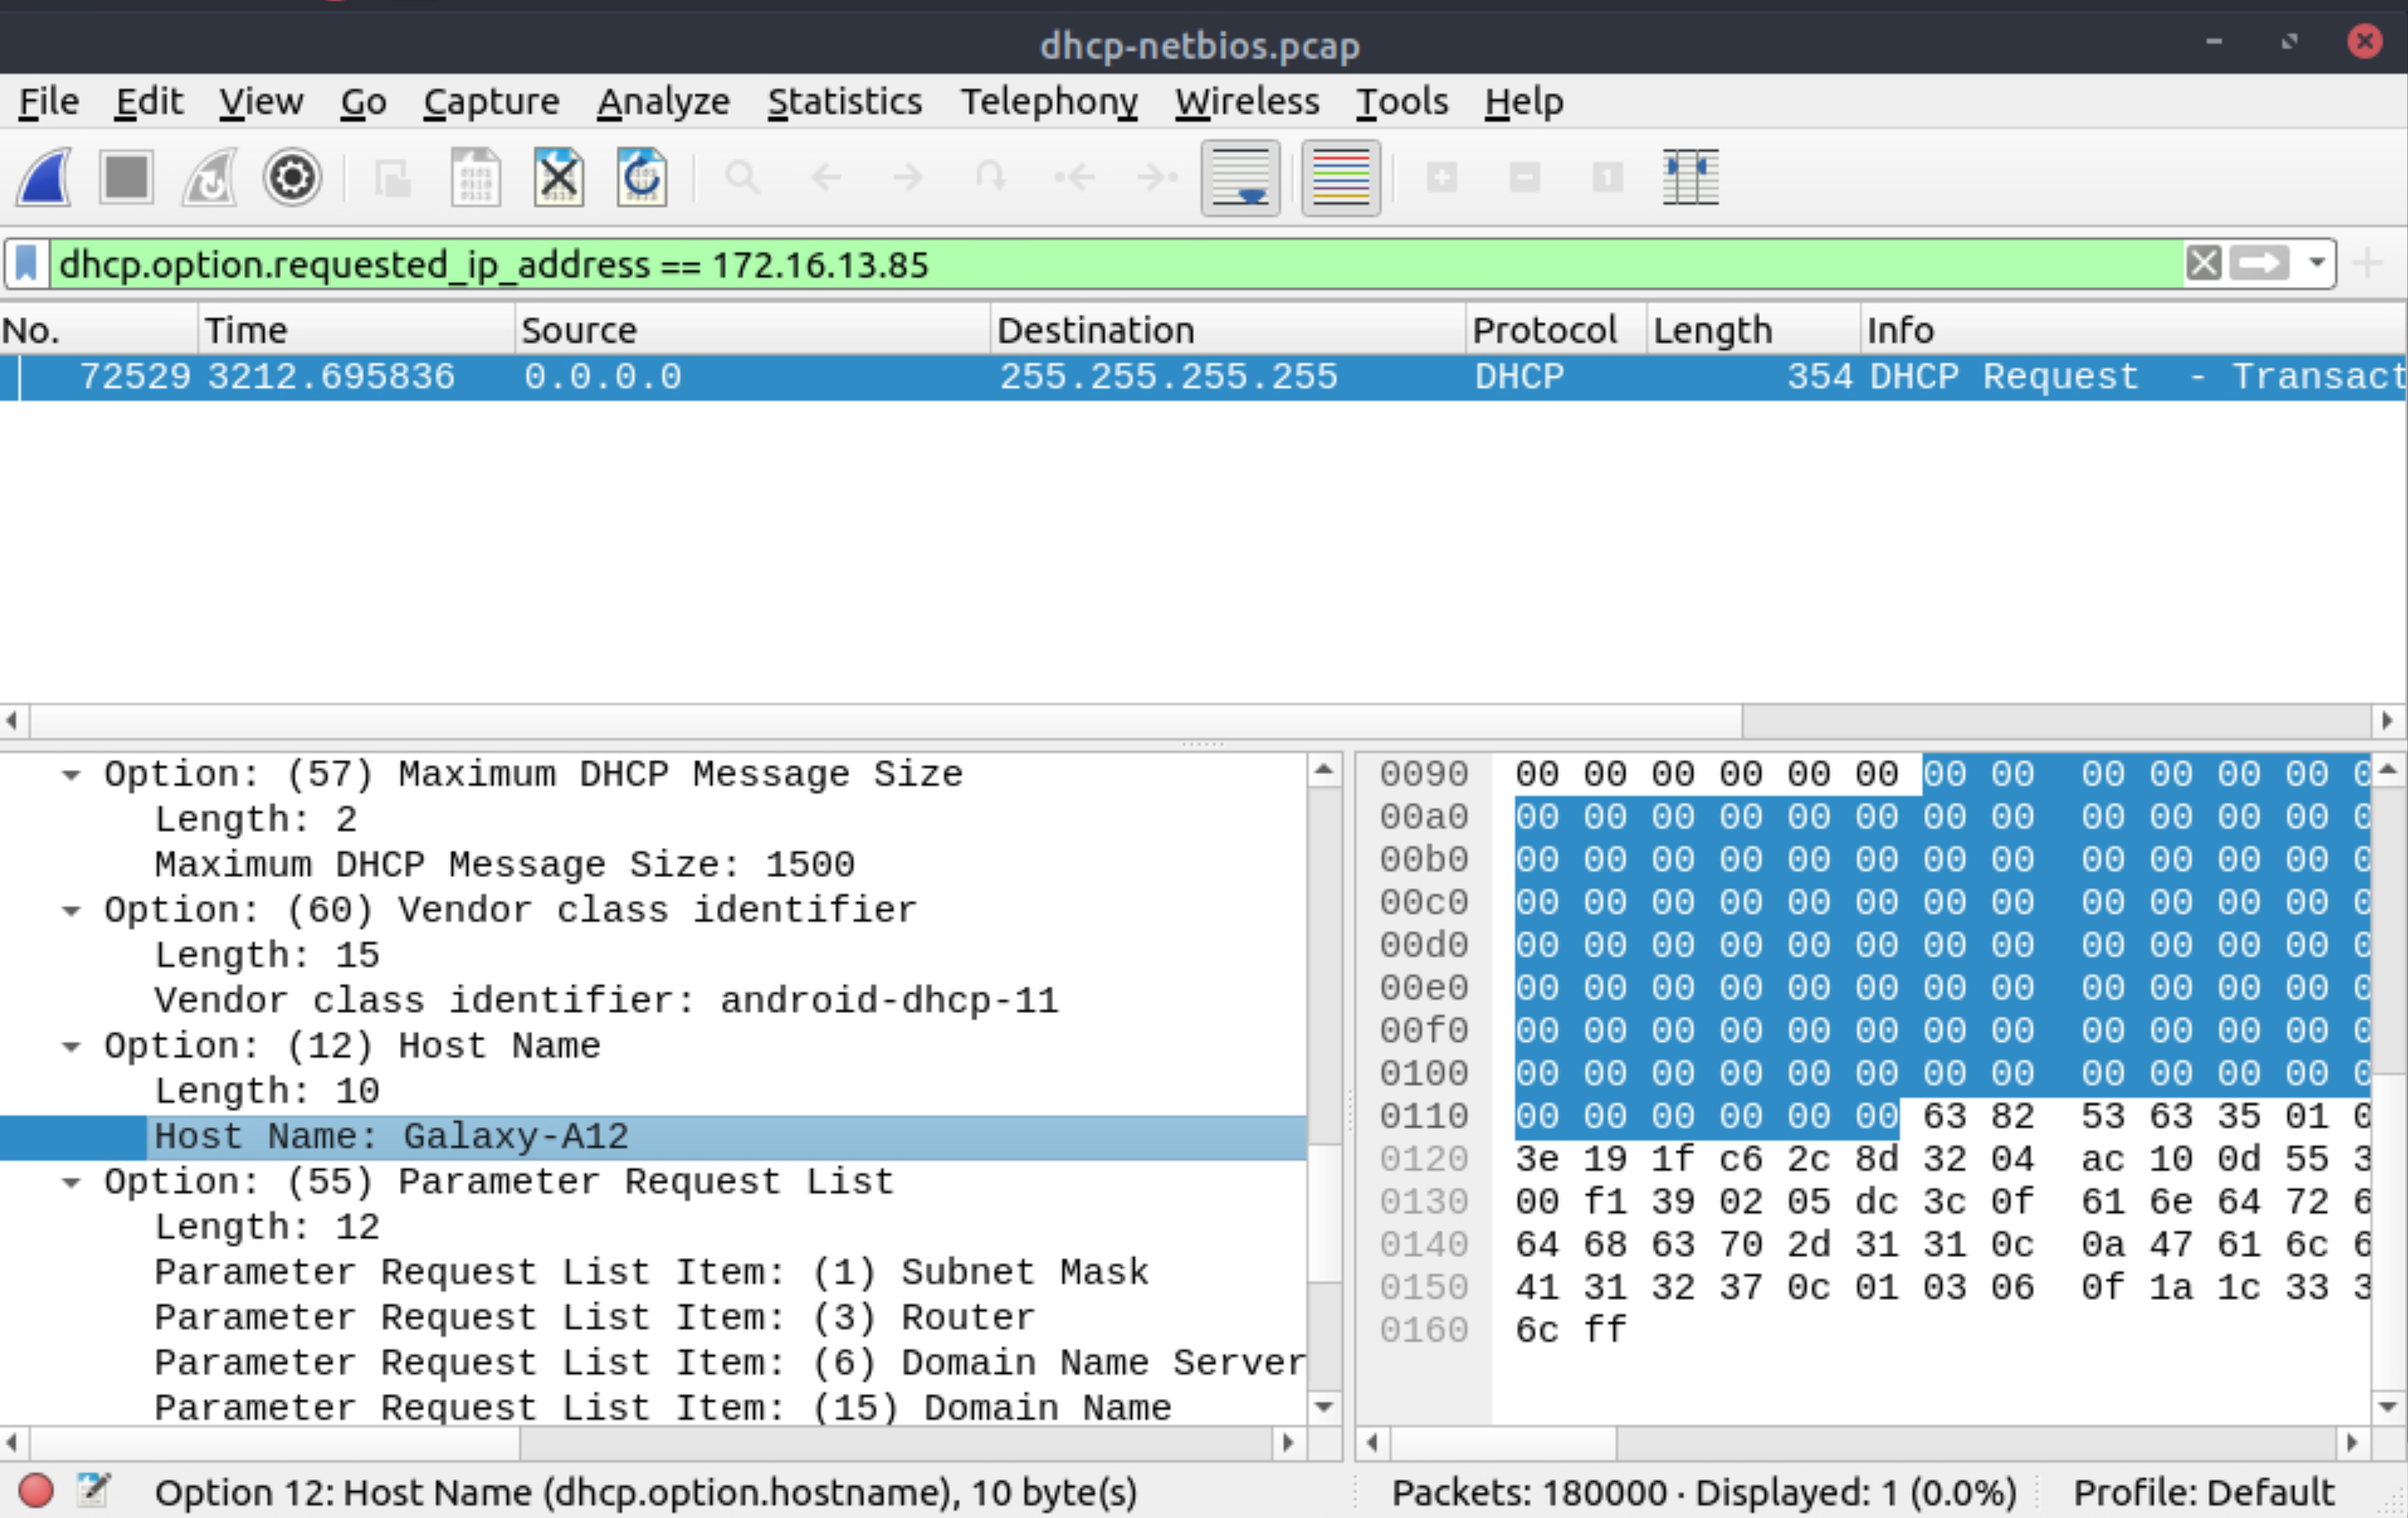Zoom in main window text
2408x1518 pixels.
(1442, 178)
